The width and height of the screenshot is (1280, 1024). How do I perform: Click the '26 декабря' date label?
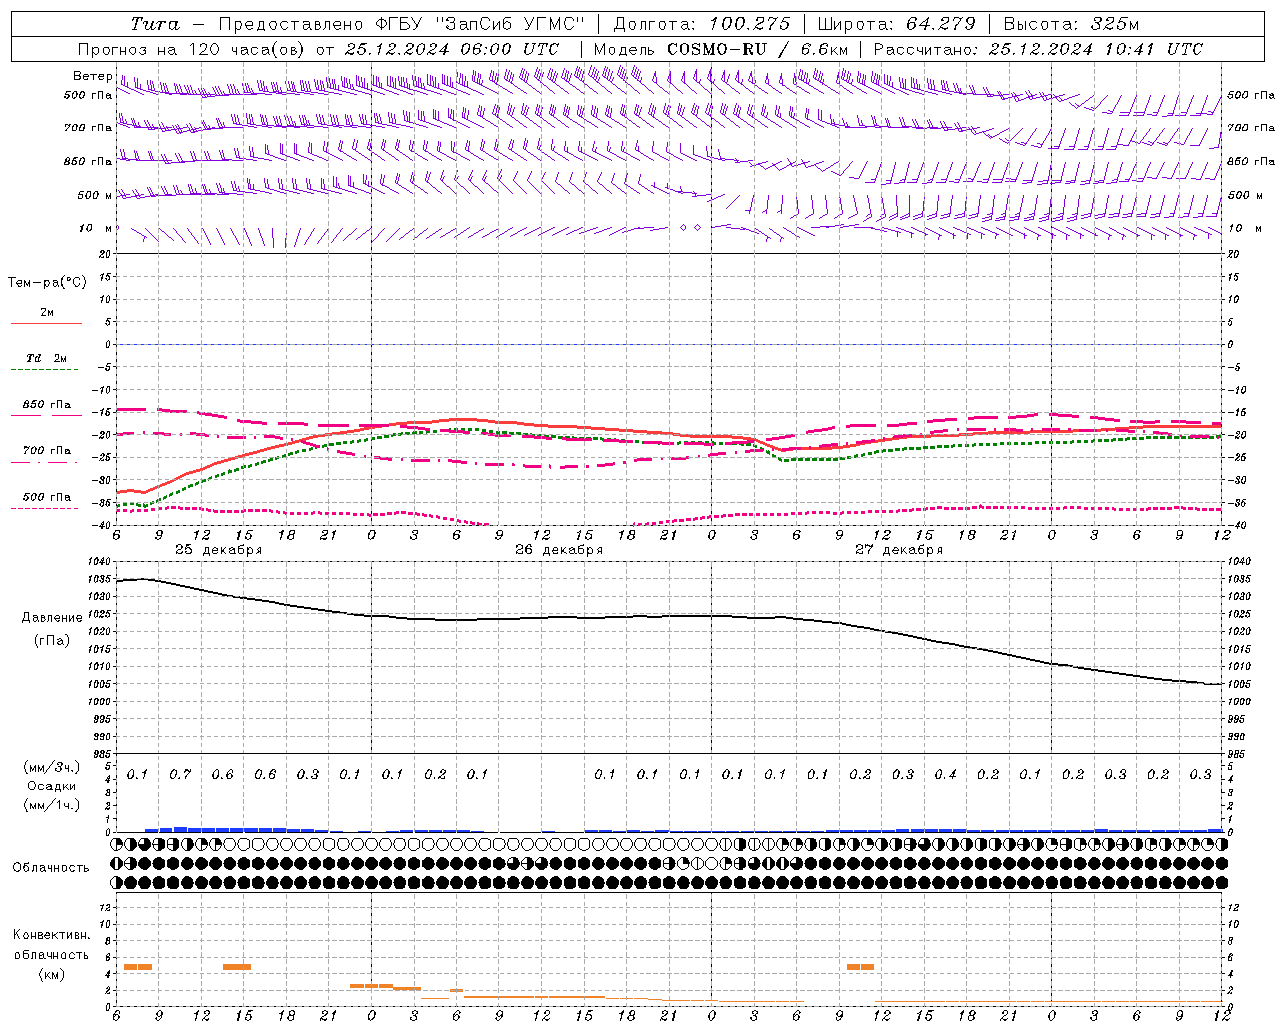tap(558, 550)
